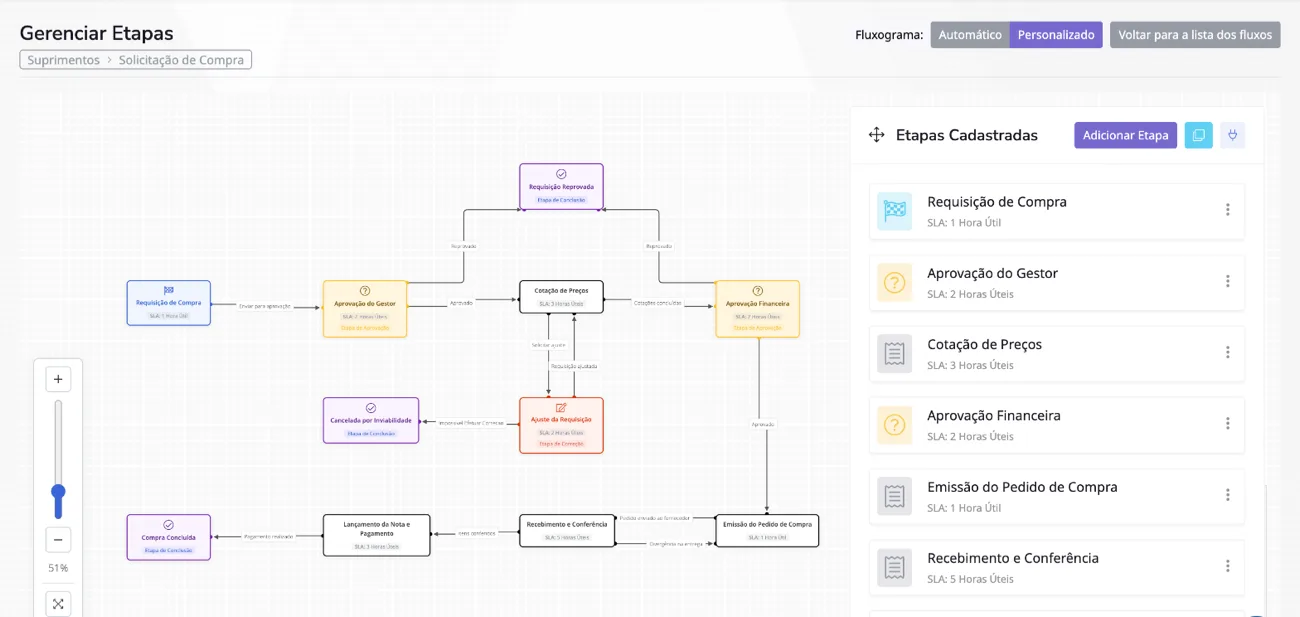Select the Lançamento da Nota e Pagamento node
Viewport: 1300px width, 617px height.
pyautogui.click(x=376, y=535)
